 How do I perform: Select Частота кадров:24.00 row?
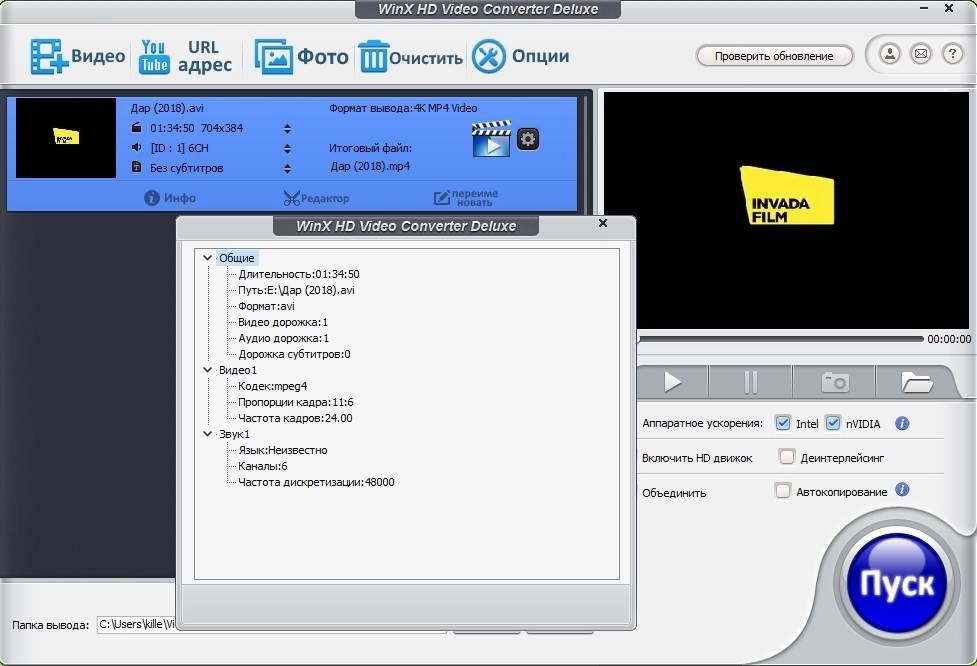tap(295, 418)
